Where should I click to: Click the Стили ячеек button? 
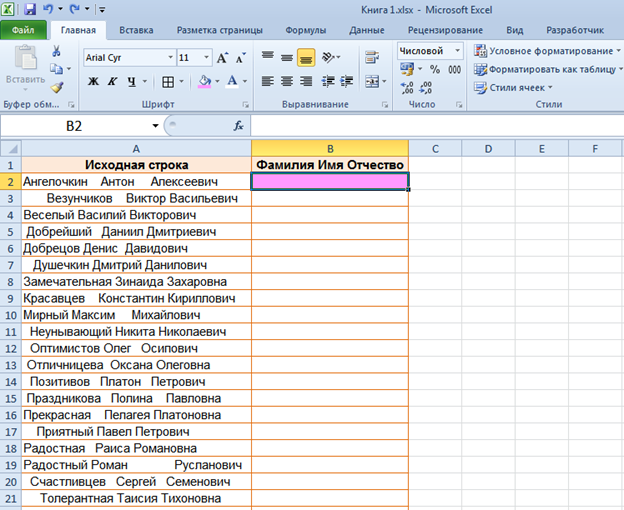pyautogui.click(x=520, y=87)
